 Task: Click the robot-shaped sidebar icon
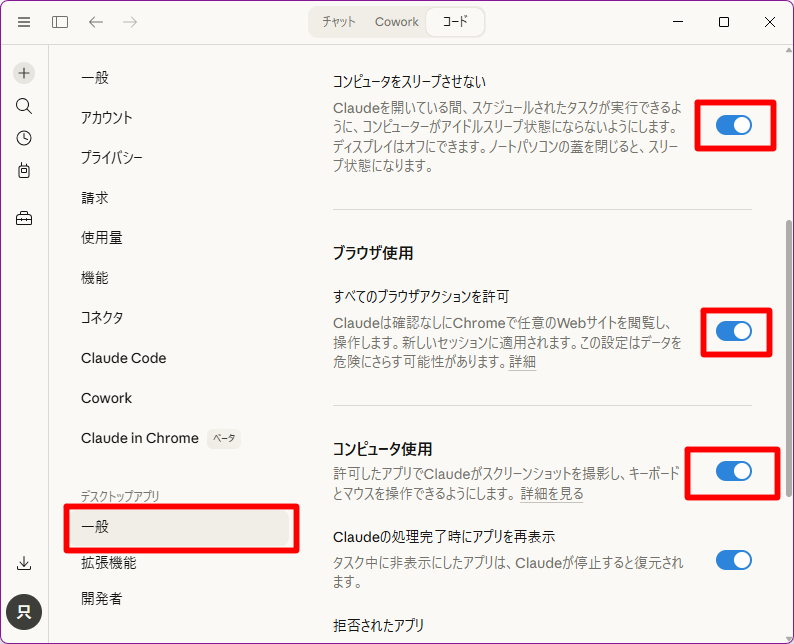click(x=24, y=171)
